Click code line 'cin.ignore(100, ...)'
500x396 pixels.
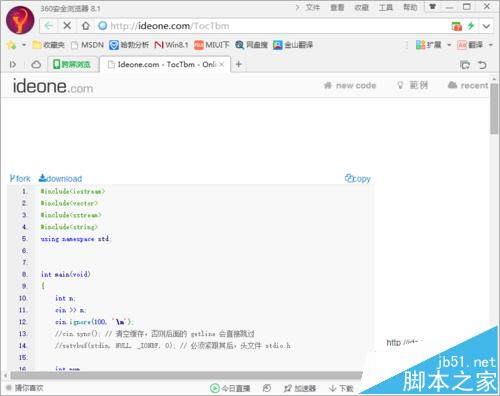pyautogui.click(x=94, y=322)
